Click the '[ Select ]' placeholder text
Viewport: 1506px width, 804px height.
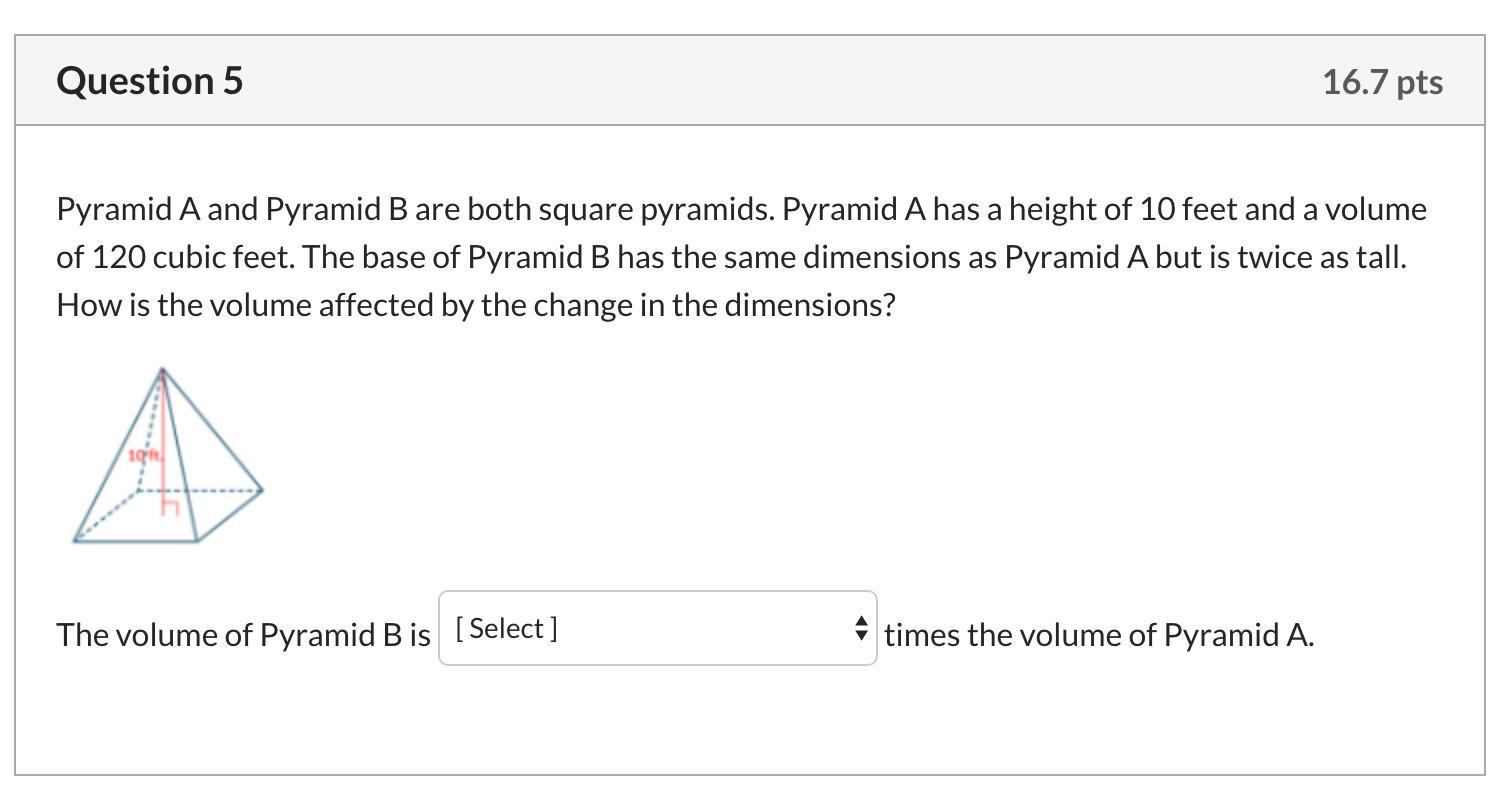(506, 629)
